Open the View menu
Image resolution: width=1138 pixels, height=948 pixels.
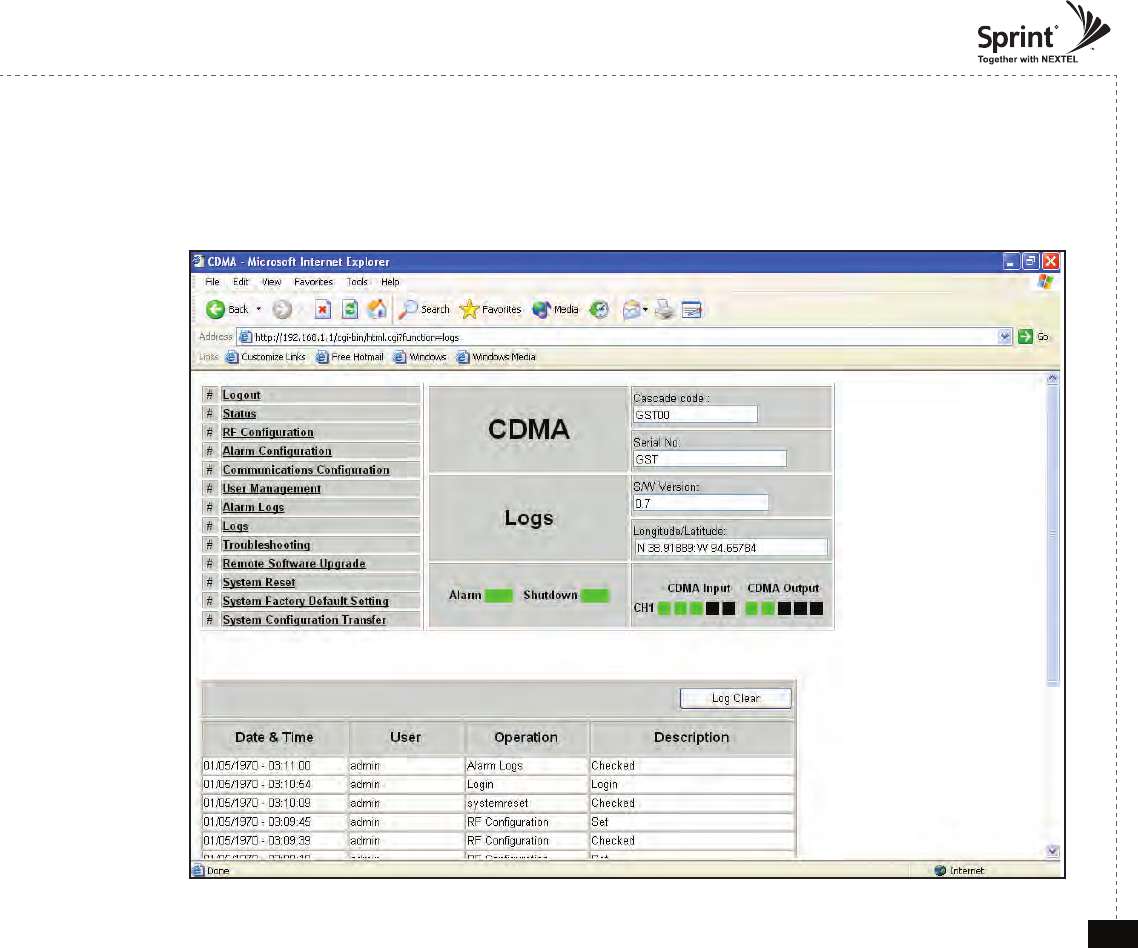point(271,282)
